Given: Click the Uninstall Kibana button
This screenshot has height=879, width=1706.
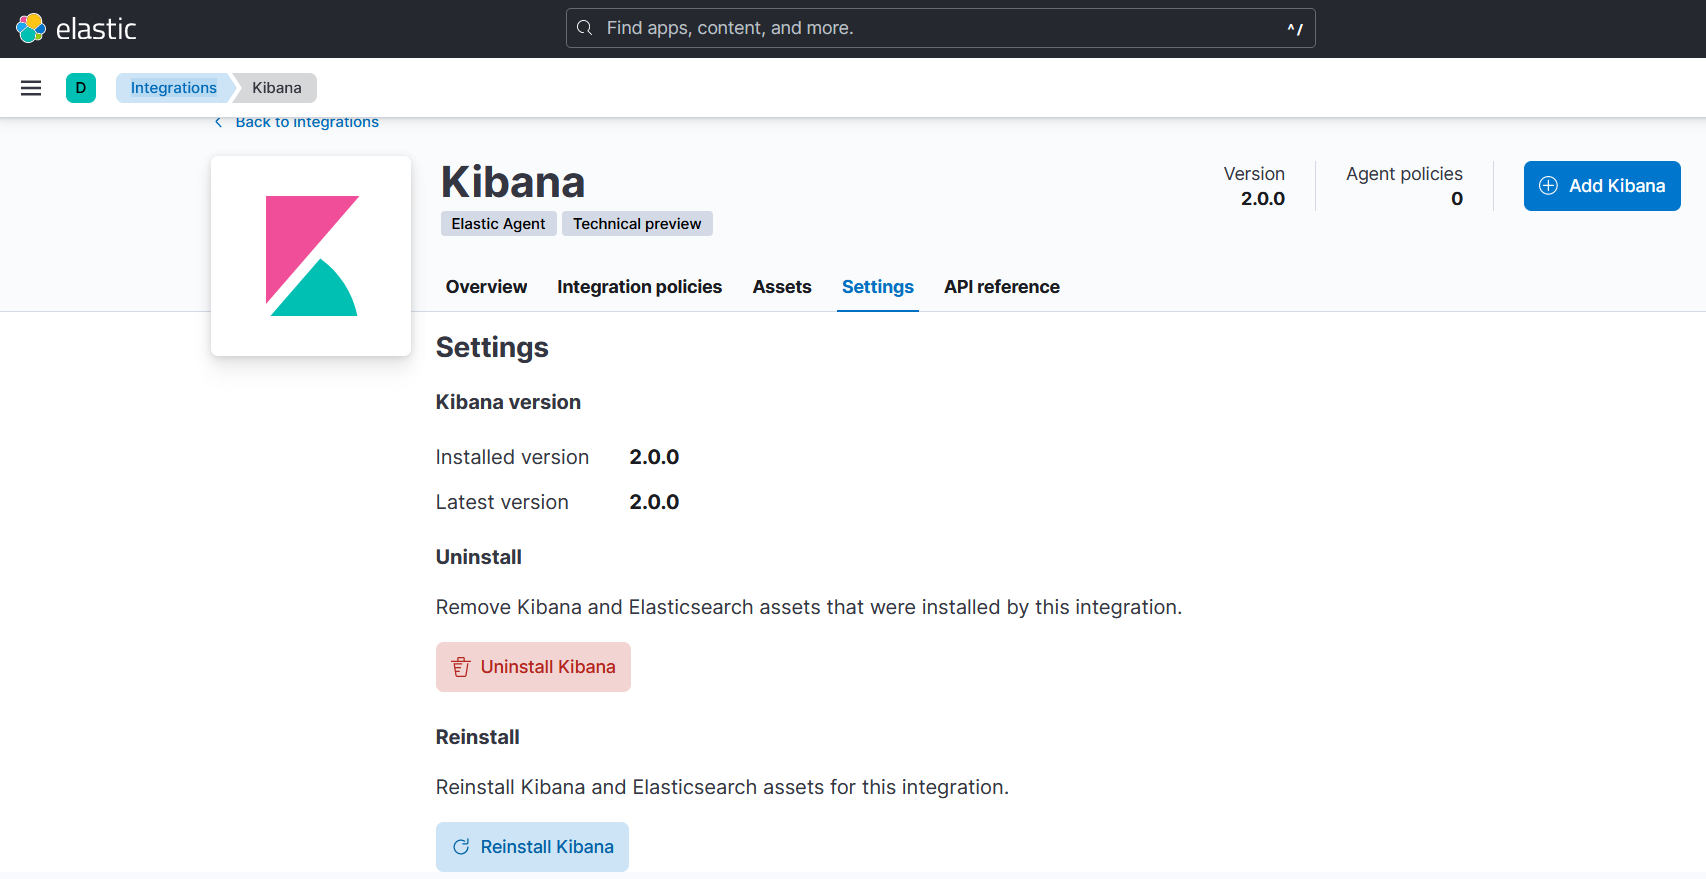Looking at the screenshot, I should (533, 667).
